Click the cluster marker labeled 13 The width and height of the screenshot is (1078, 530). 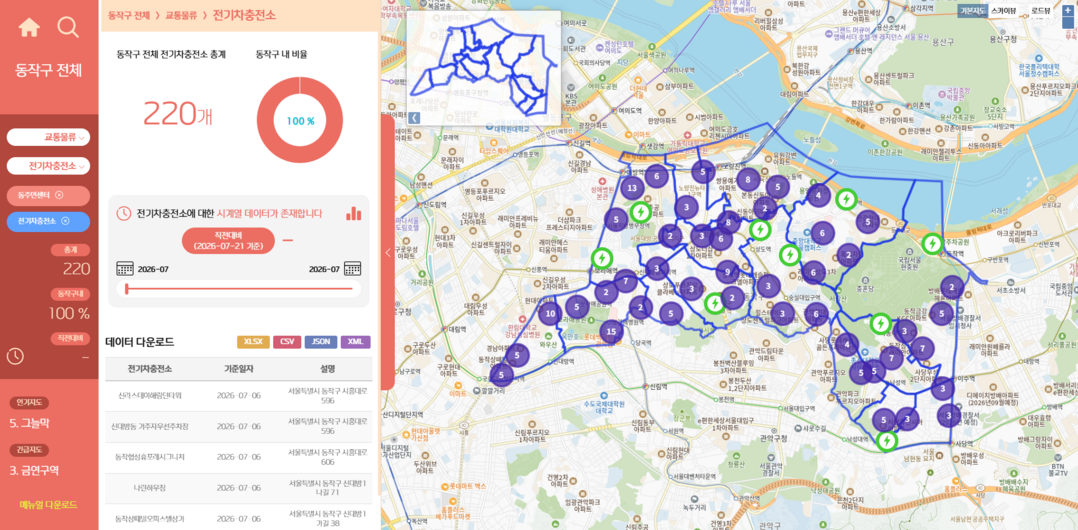coord(632,188)
